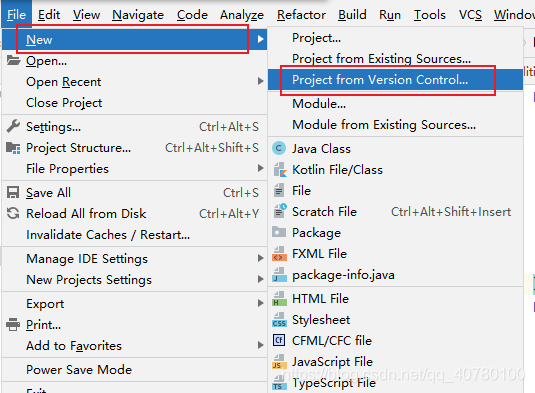Image resolution: width=535 pixels, height=393 pixels.
Task: Click the FXML File icon
Action: pos(279,253)
